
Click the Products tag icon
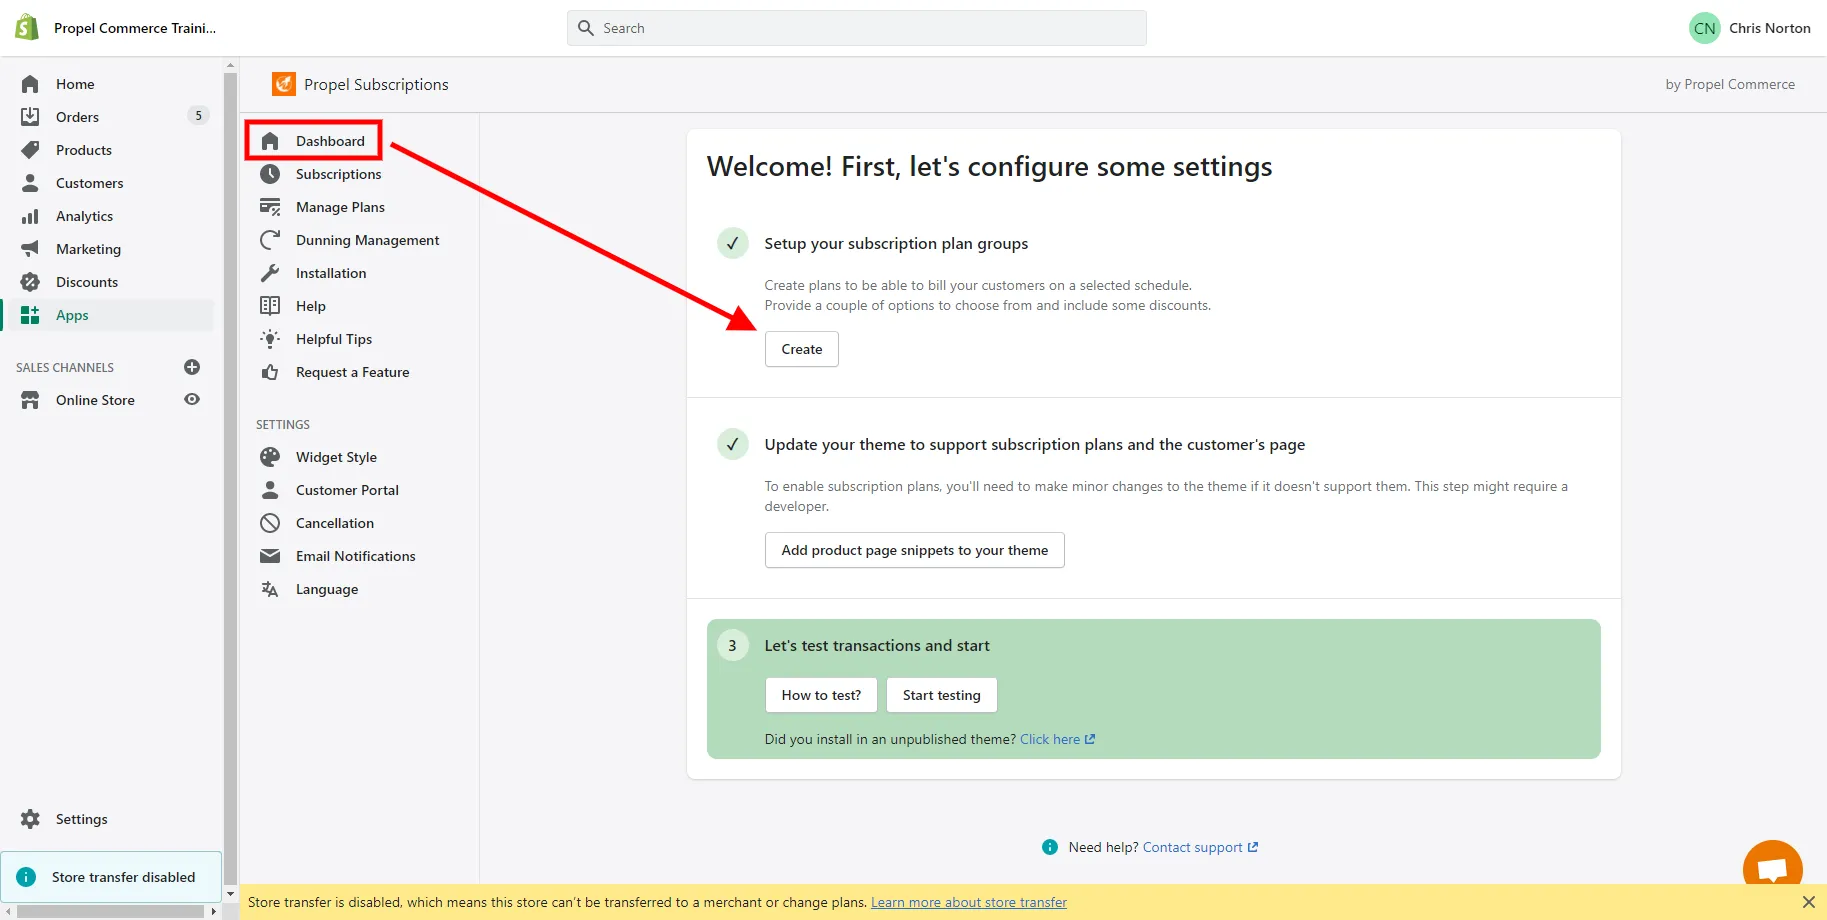(x=30, y=150)
